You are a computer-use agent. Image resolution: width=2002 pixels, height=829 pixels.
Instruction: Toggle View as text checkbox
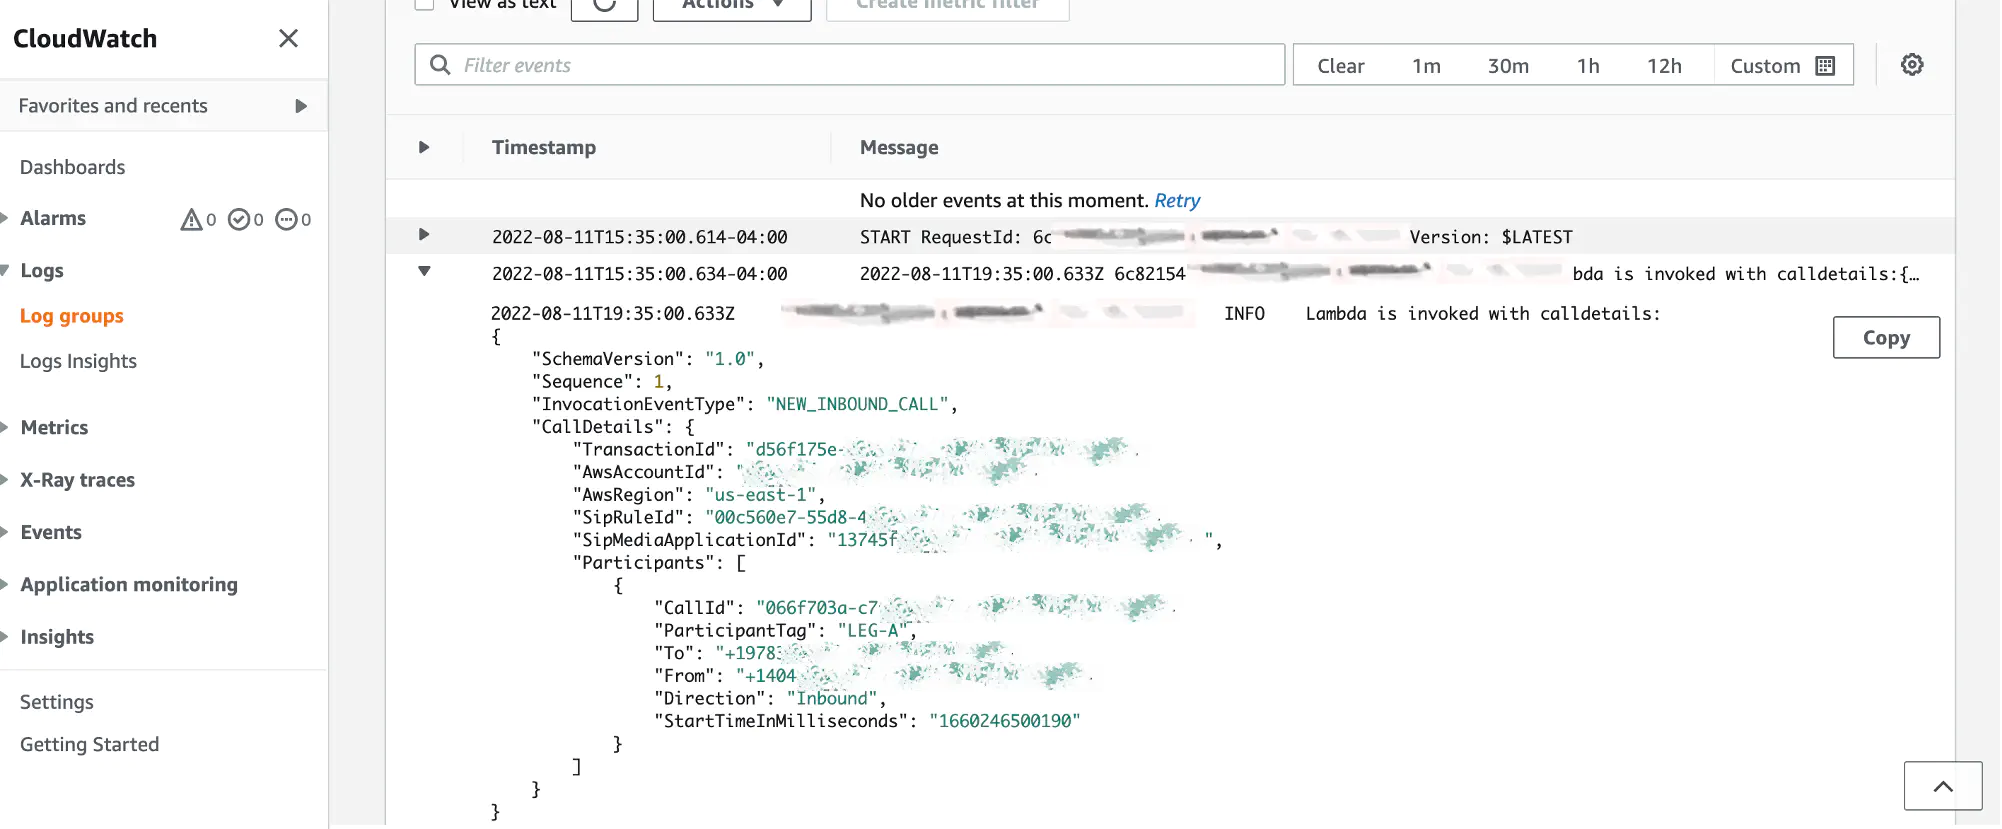[x=424, y=4]
